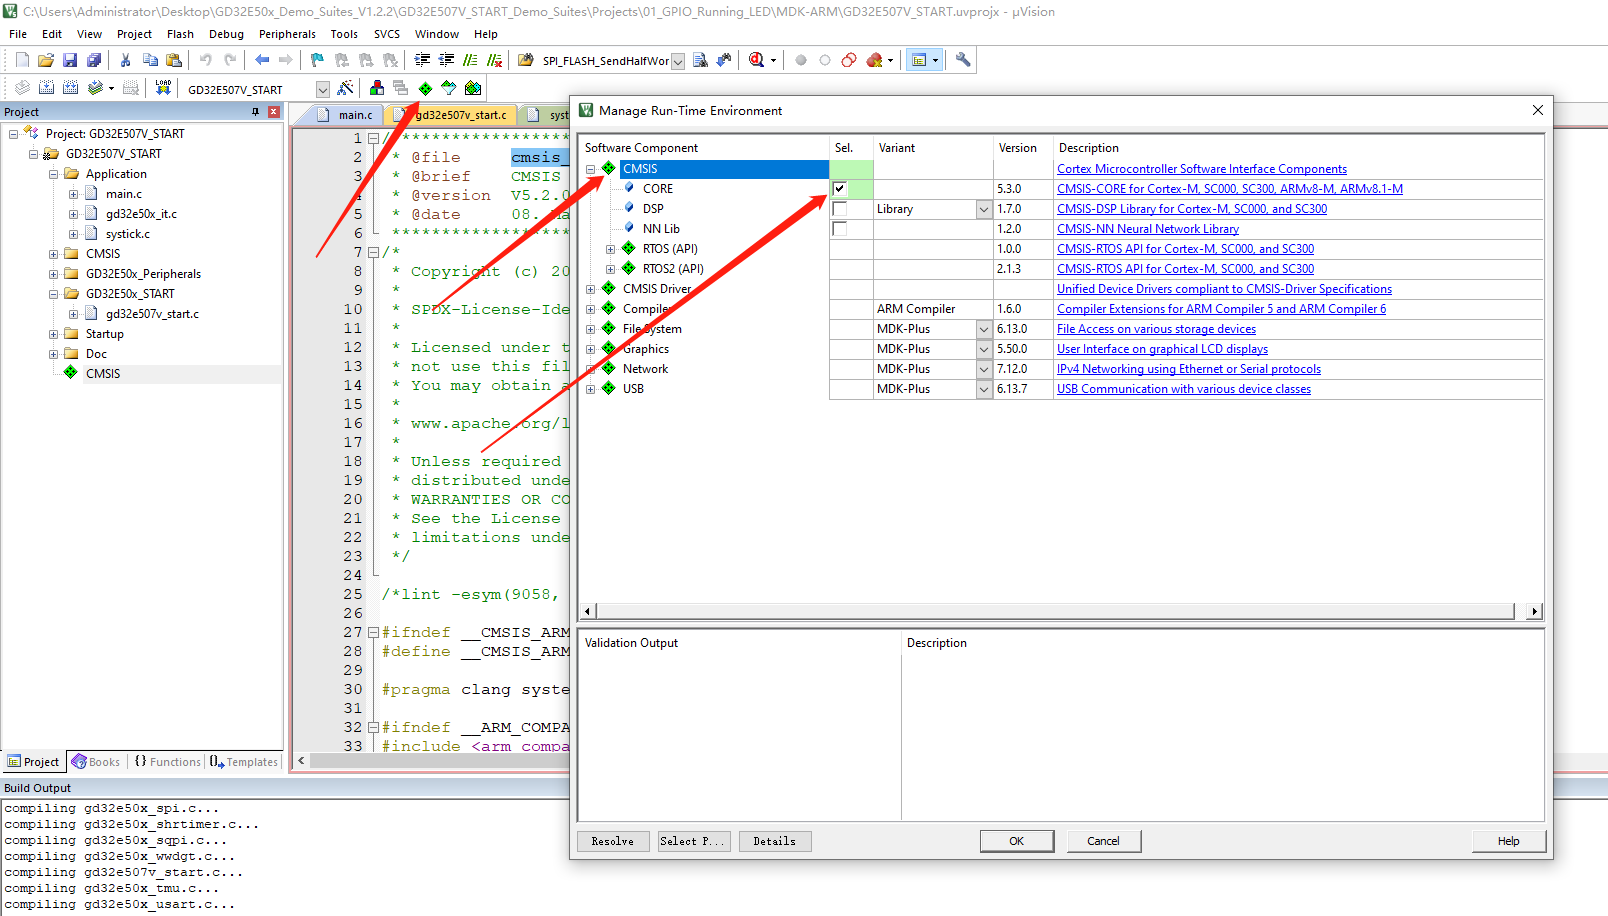Click the Details button

click(x=775, y=841)
